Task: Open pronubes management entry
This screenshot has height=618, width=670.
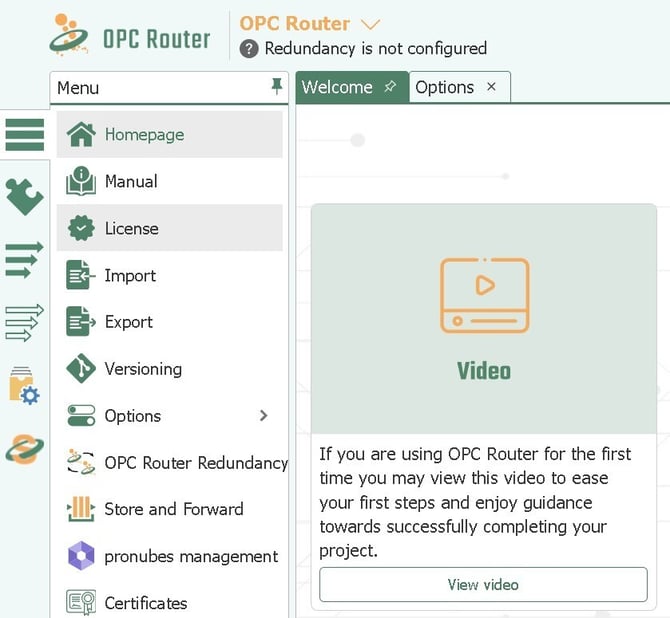Action: (x=170, y=556)
